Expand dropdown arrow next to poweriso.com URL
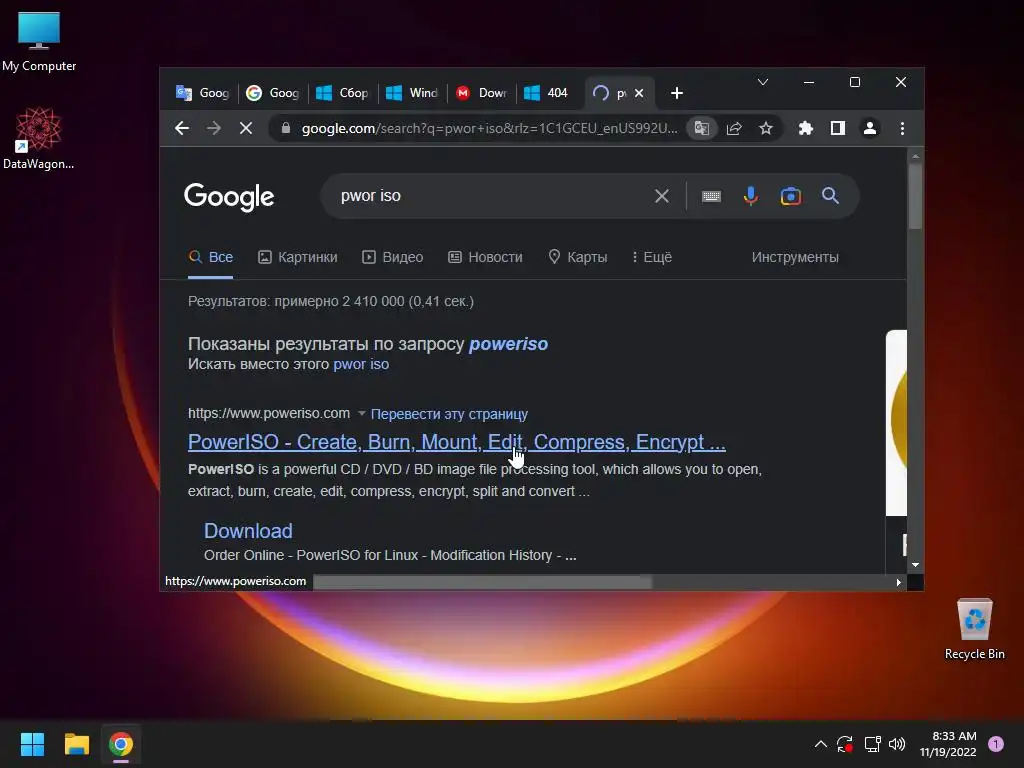Screen dimensions: 1024x768 [x=361, y=413]
